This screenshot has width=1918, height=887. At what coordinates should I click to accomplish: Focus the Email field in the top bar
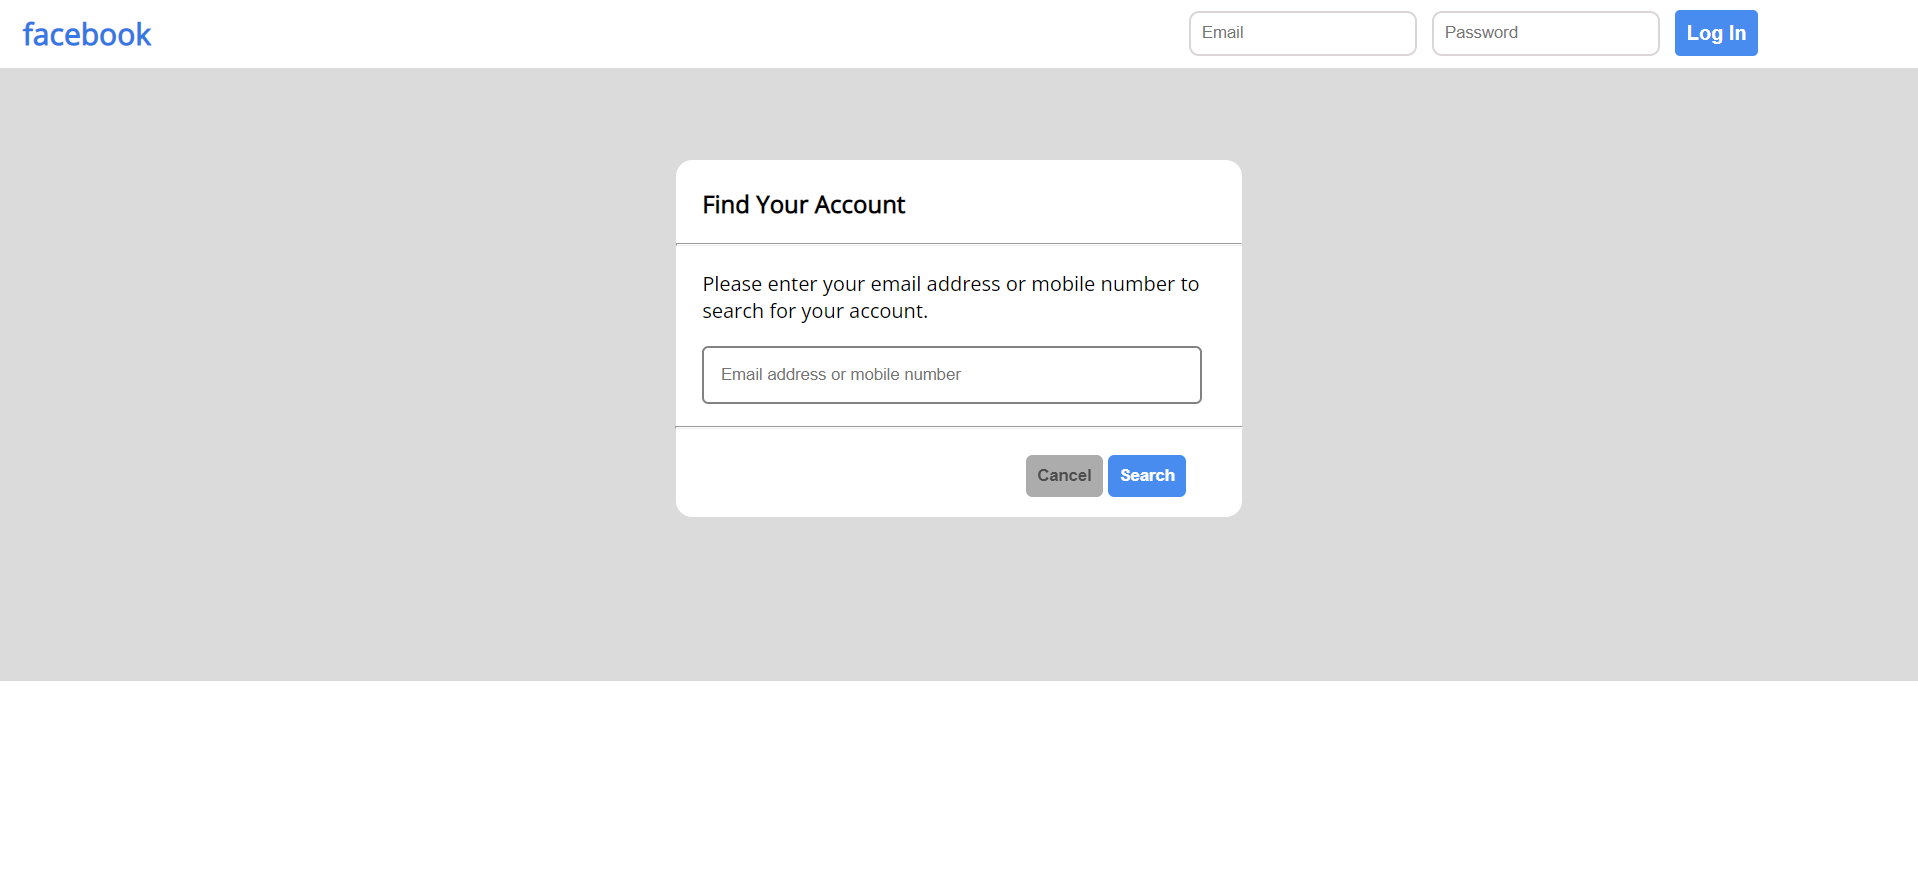point(1301,33)
